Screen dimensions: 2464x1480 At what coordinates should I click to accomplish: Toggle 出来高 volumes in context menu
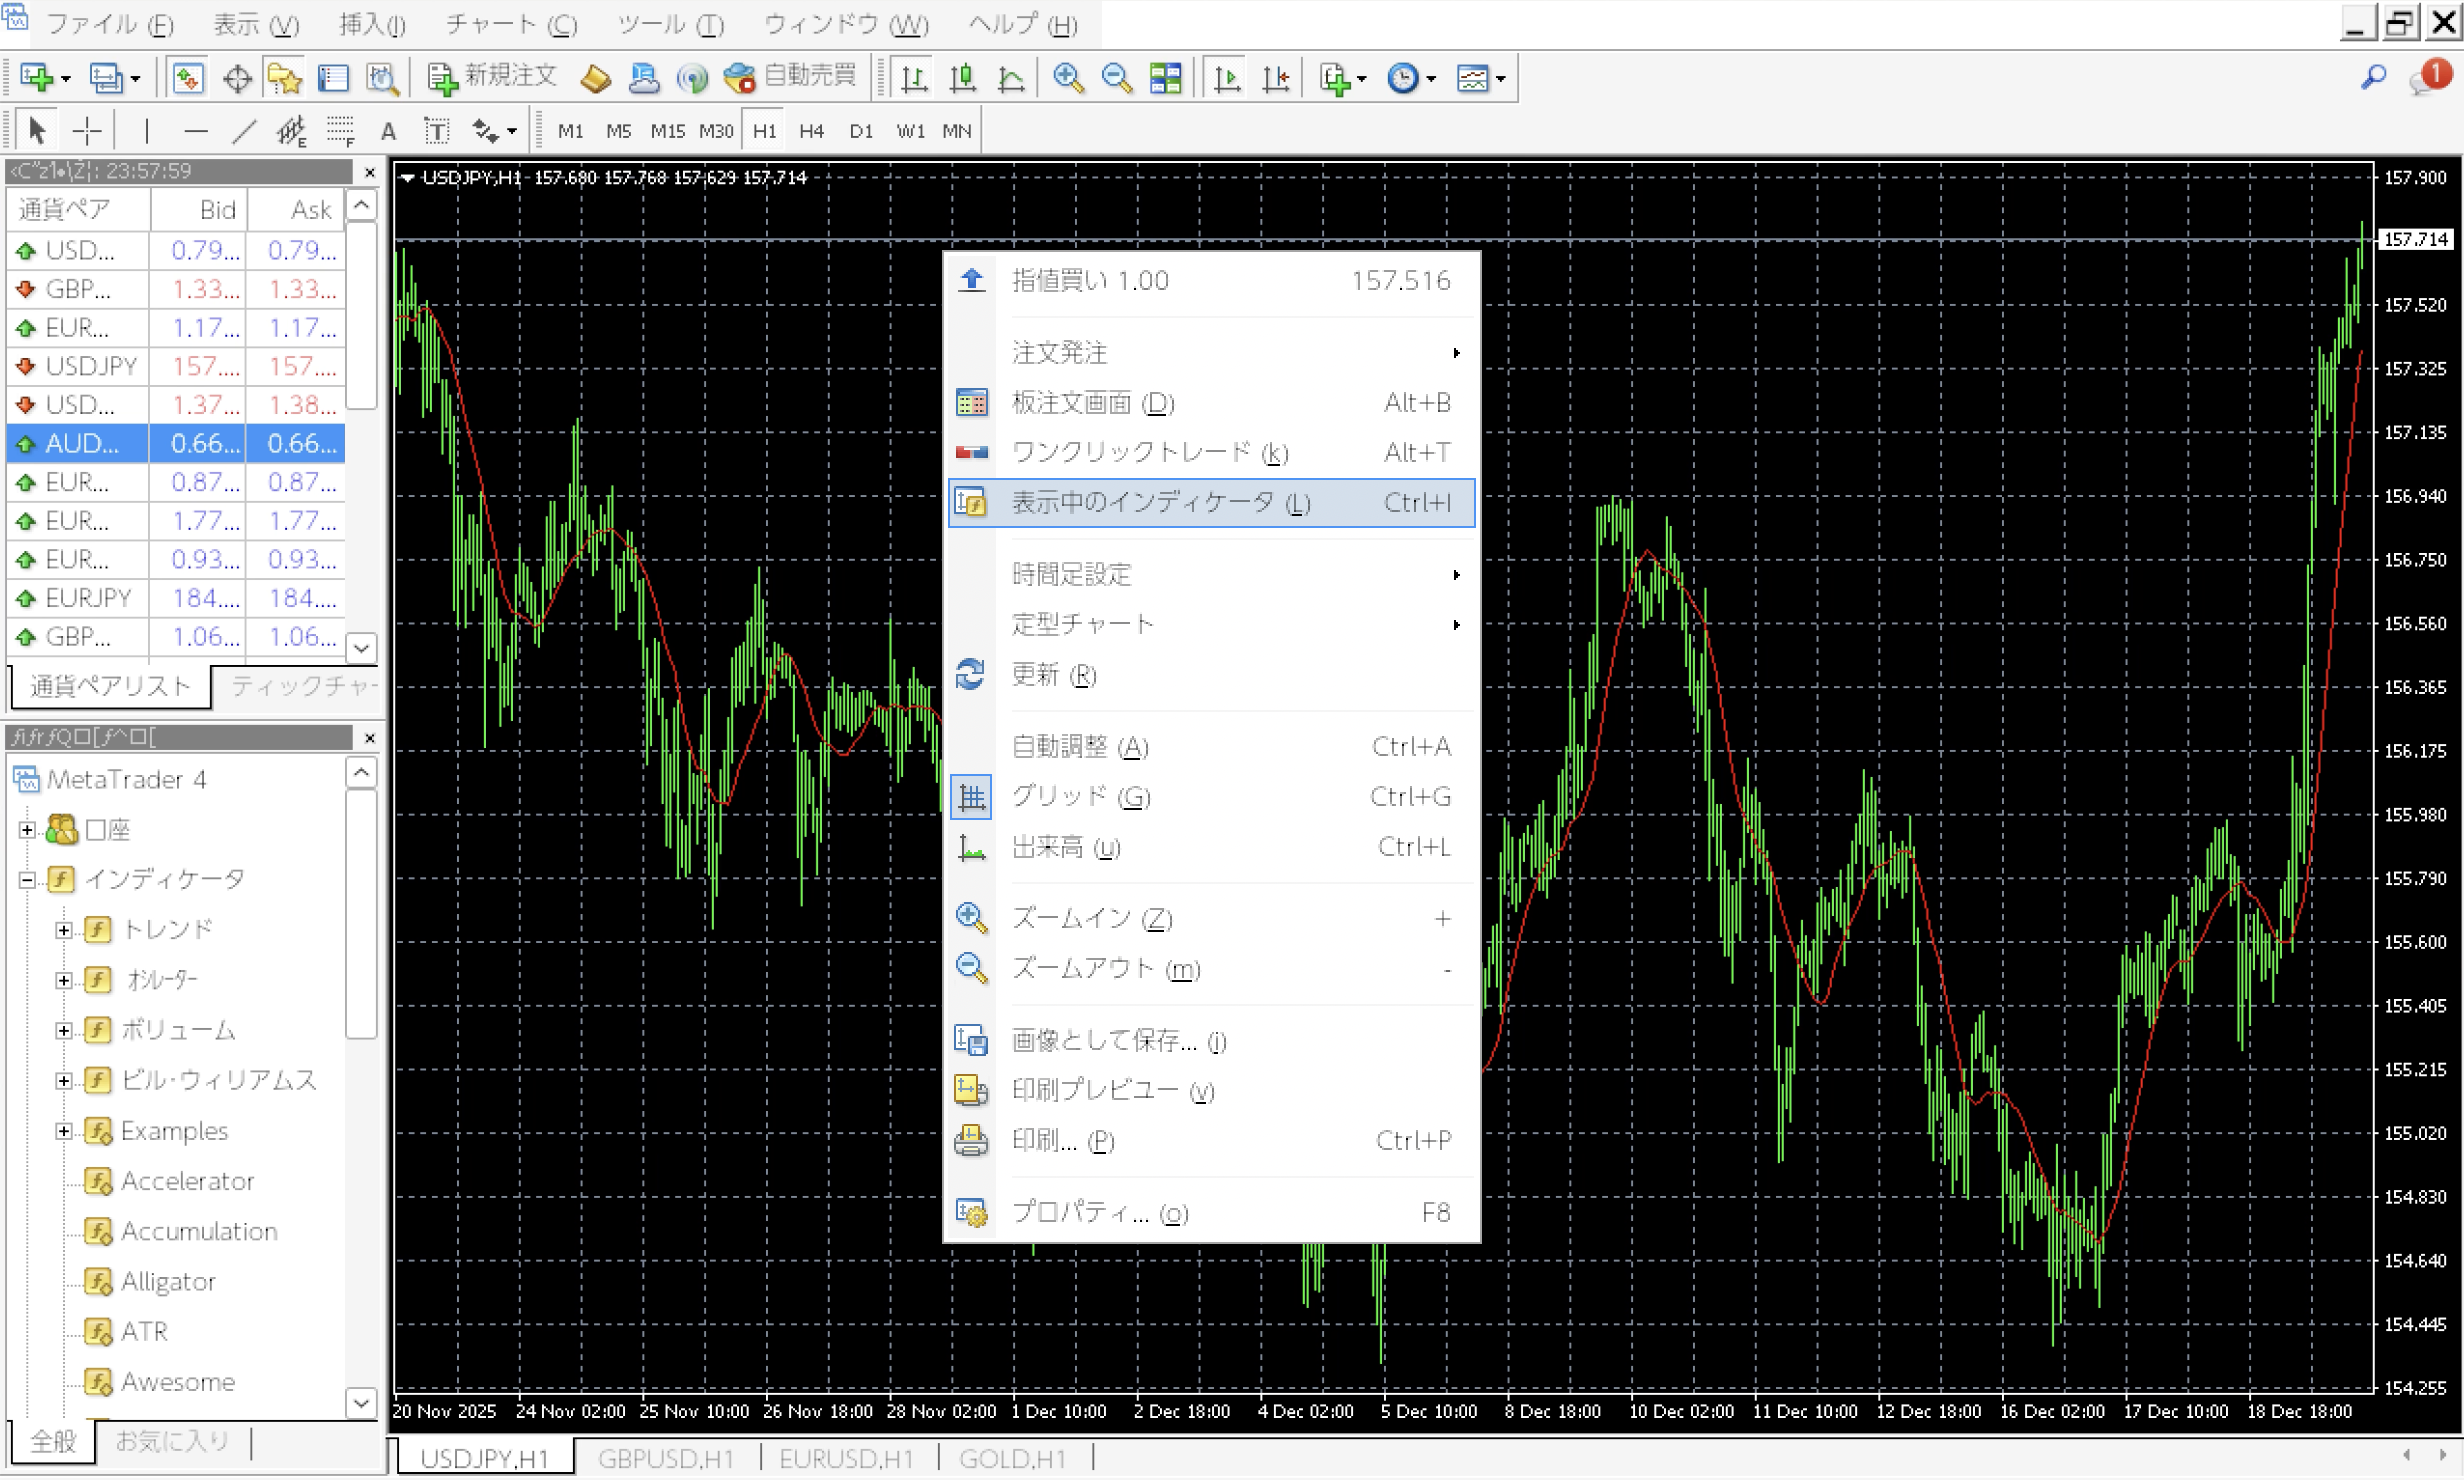click(1066, 848)
